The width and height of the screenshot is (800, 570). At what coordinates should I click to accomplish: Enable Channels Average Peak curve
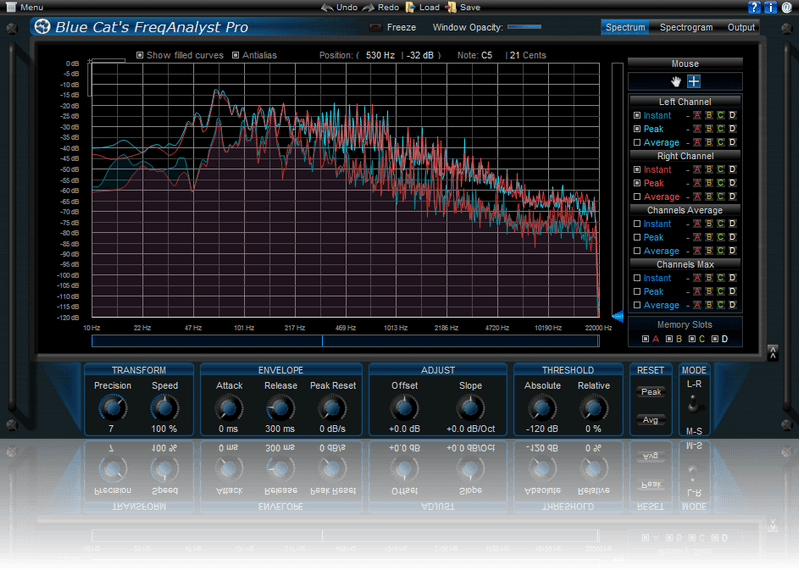pos(637,237)
